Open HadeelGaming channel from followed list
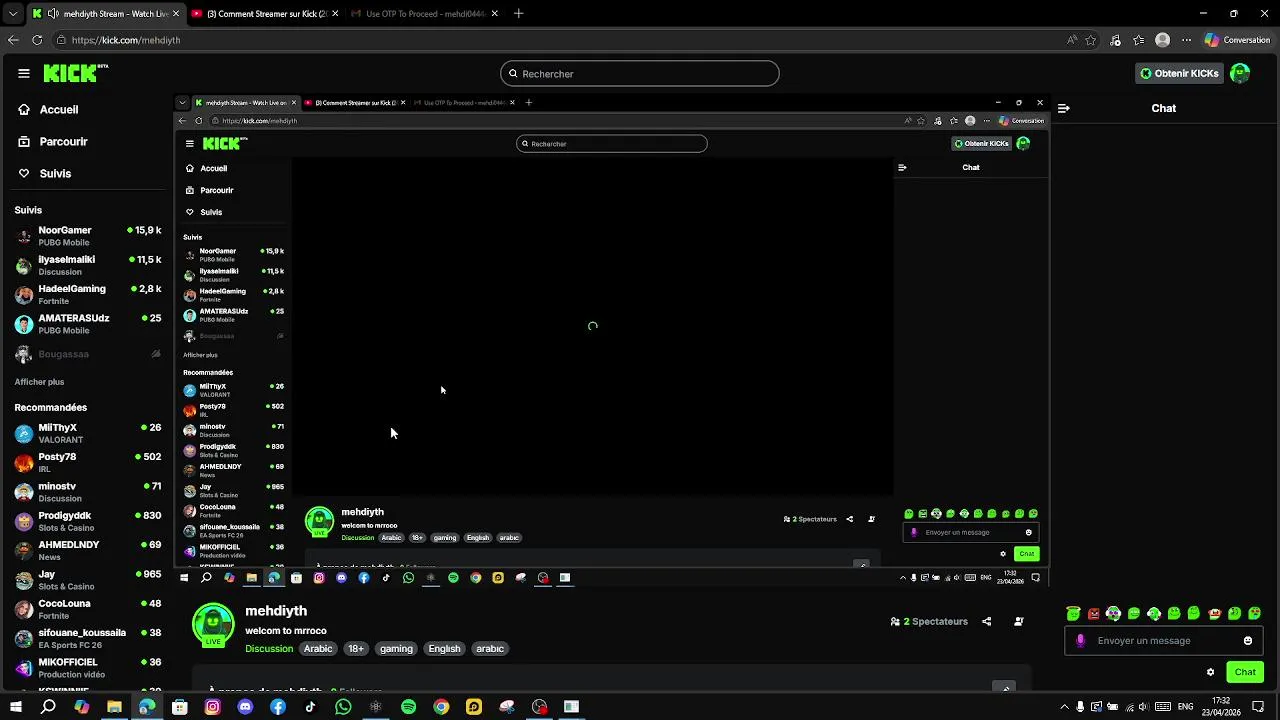Image resolution: width=1280 pixels, height=720 pixels. 88,294
